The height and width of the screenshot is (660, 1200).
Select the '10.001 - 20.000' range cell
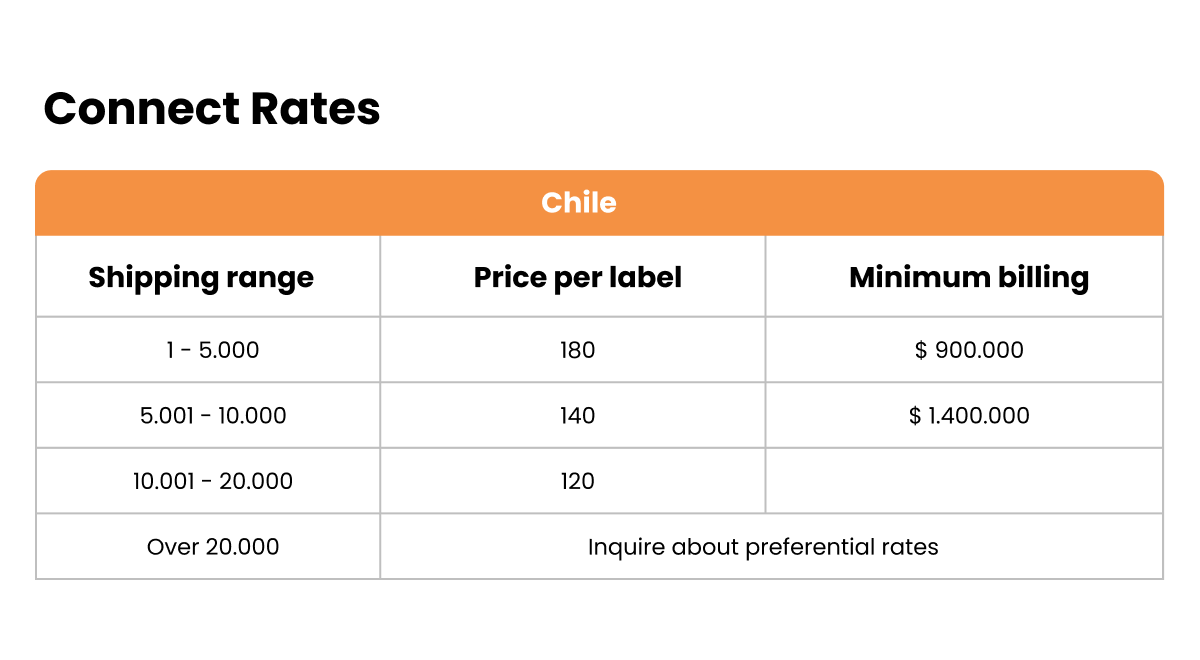point(213,481)
